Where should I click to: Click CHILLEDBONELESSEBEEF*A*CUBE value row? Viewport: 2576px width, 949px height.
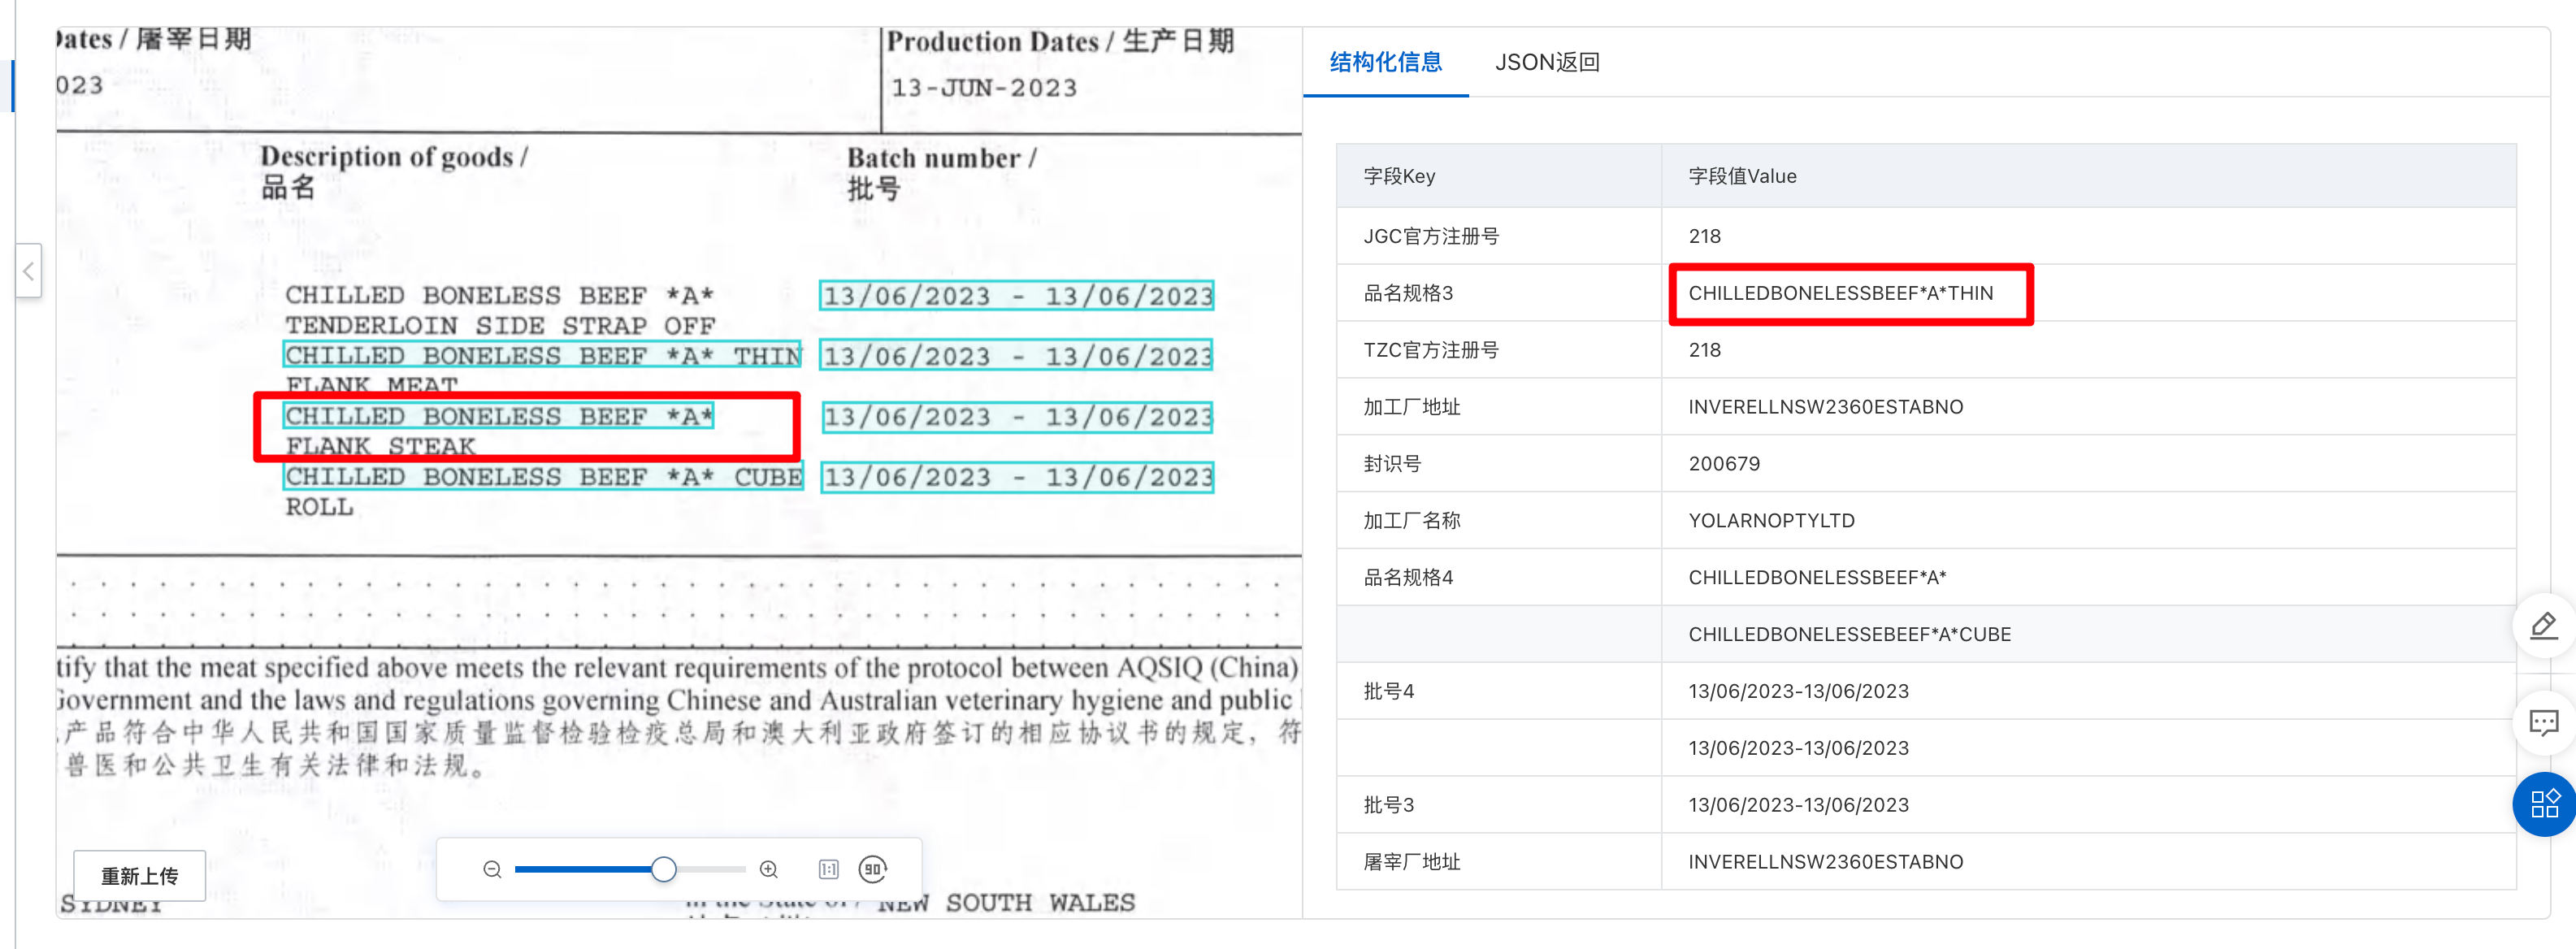pos(1849,634)
